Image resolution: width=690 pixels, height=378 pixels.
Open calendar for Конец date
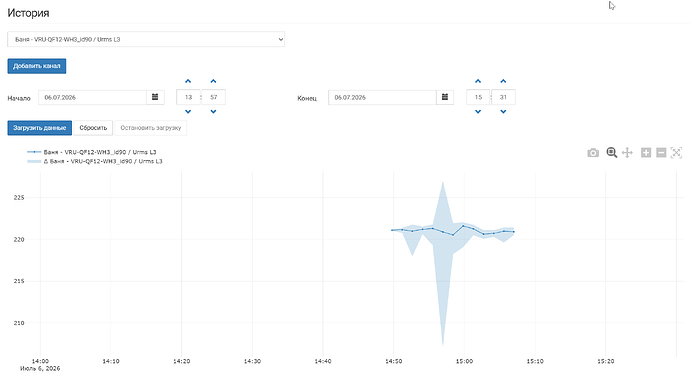click(x=445, y=97)
